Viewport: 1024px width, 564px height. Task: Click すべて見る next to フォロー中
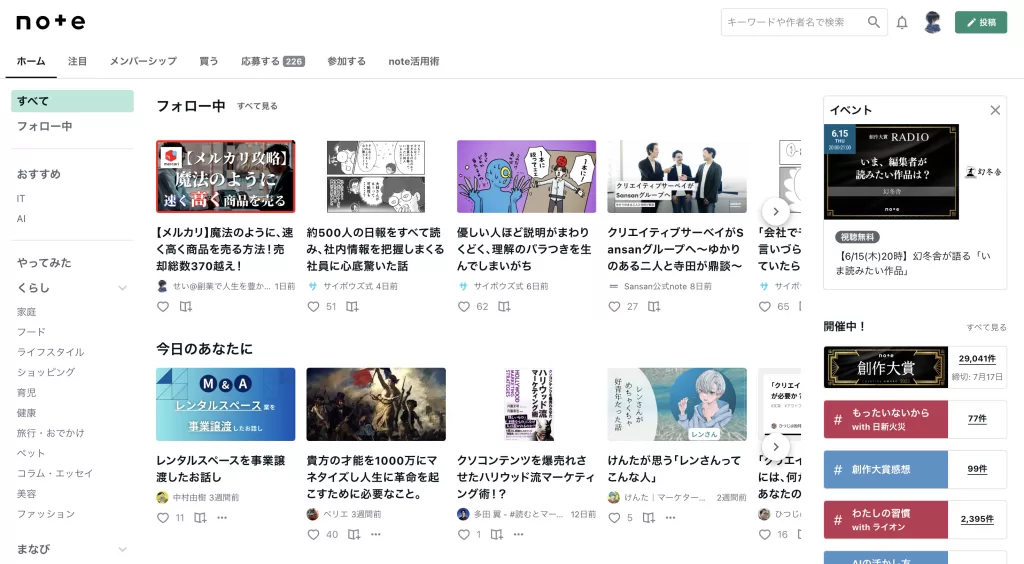click(x=257, y=106)
